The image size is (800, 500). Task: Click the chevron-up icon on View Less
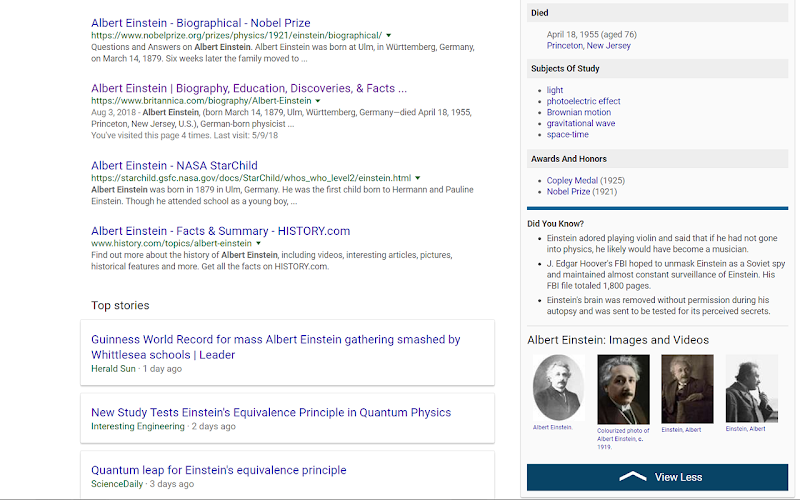click(x=633, y=477)
